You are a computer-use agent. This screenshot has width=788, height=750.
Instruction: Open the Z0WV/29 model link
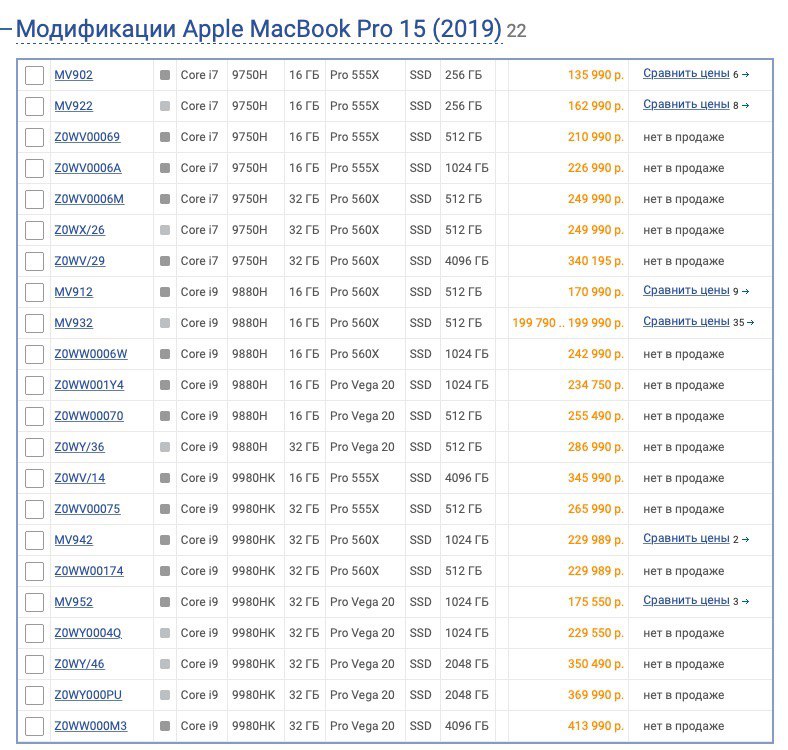click(79, 261)
